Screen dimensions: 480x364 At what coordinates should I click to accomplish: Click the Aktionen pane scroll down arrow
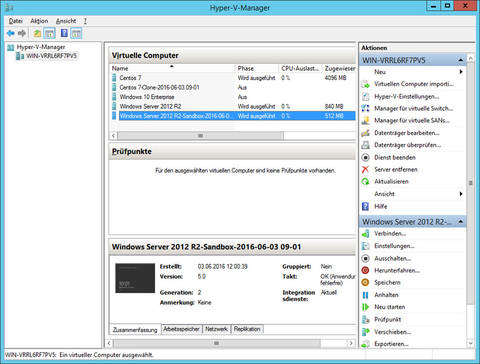[x=470, y=343]
